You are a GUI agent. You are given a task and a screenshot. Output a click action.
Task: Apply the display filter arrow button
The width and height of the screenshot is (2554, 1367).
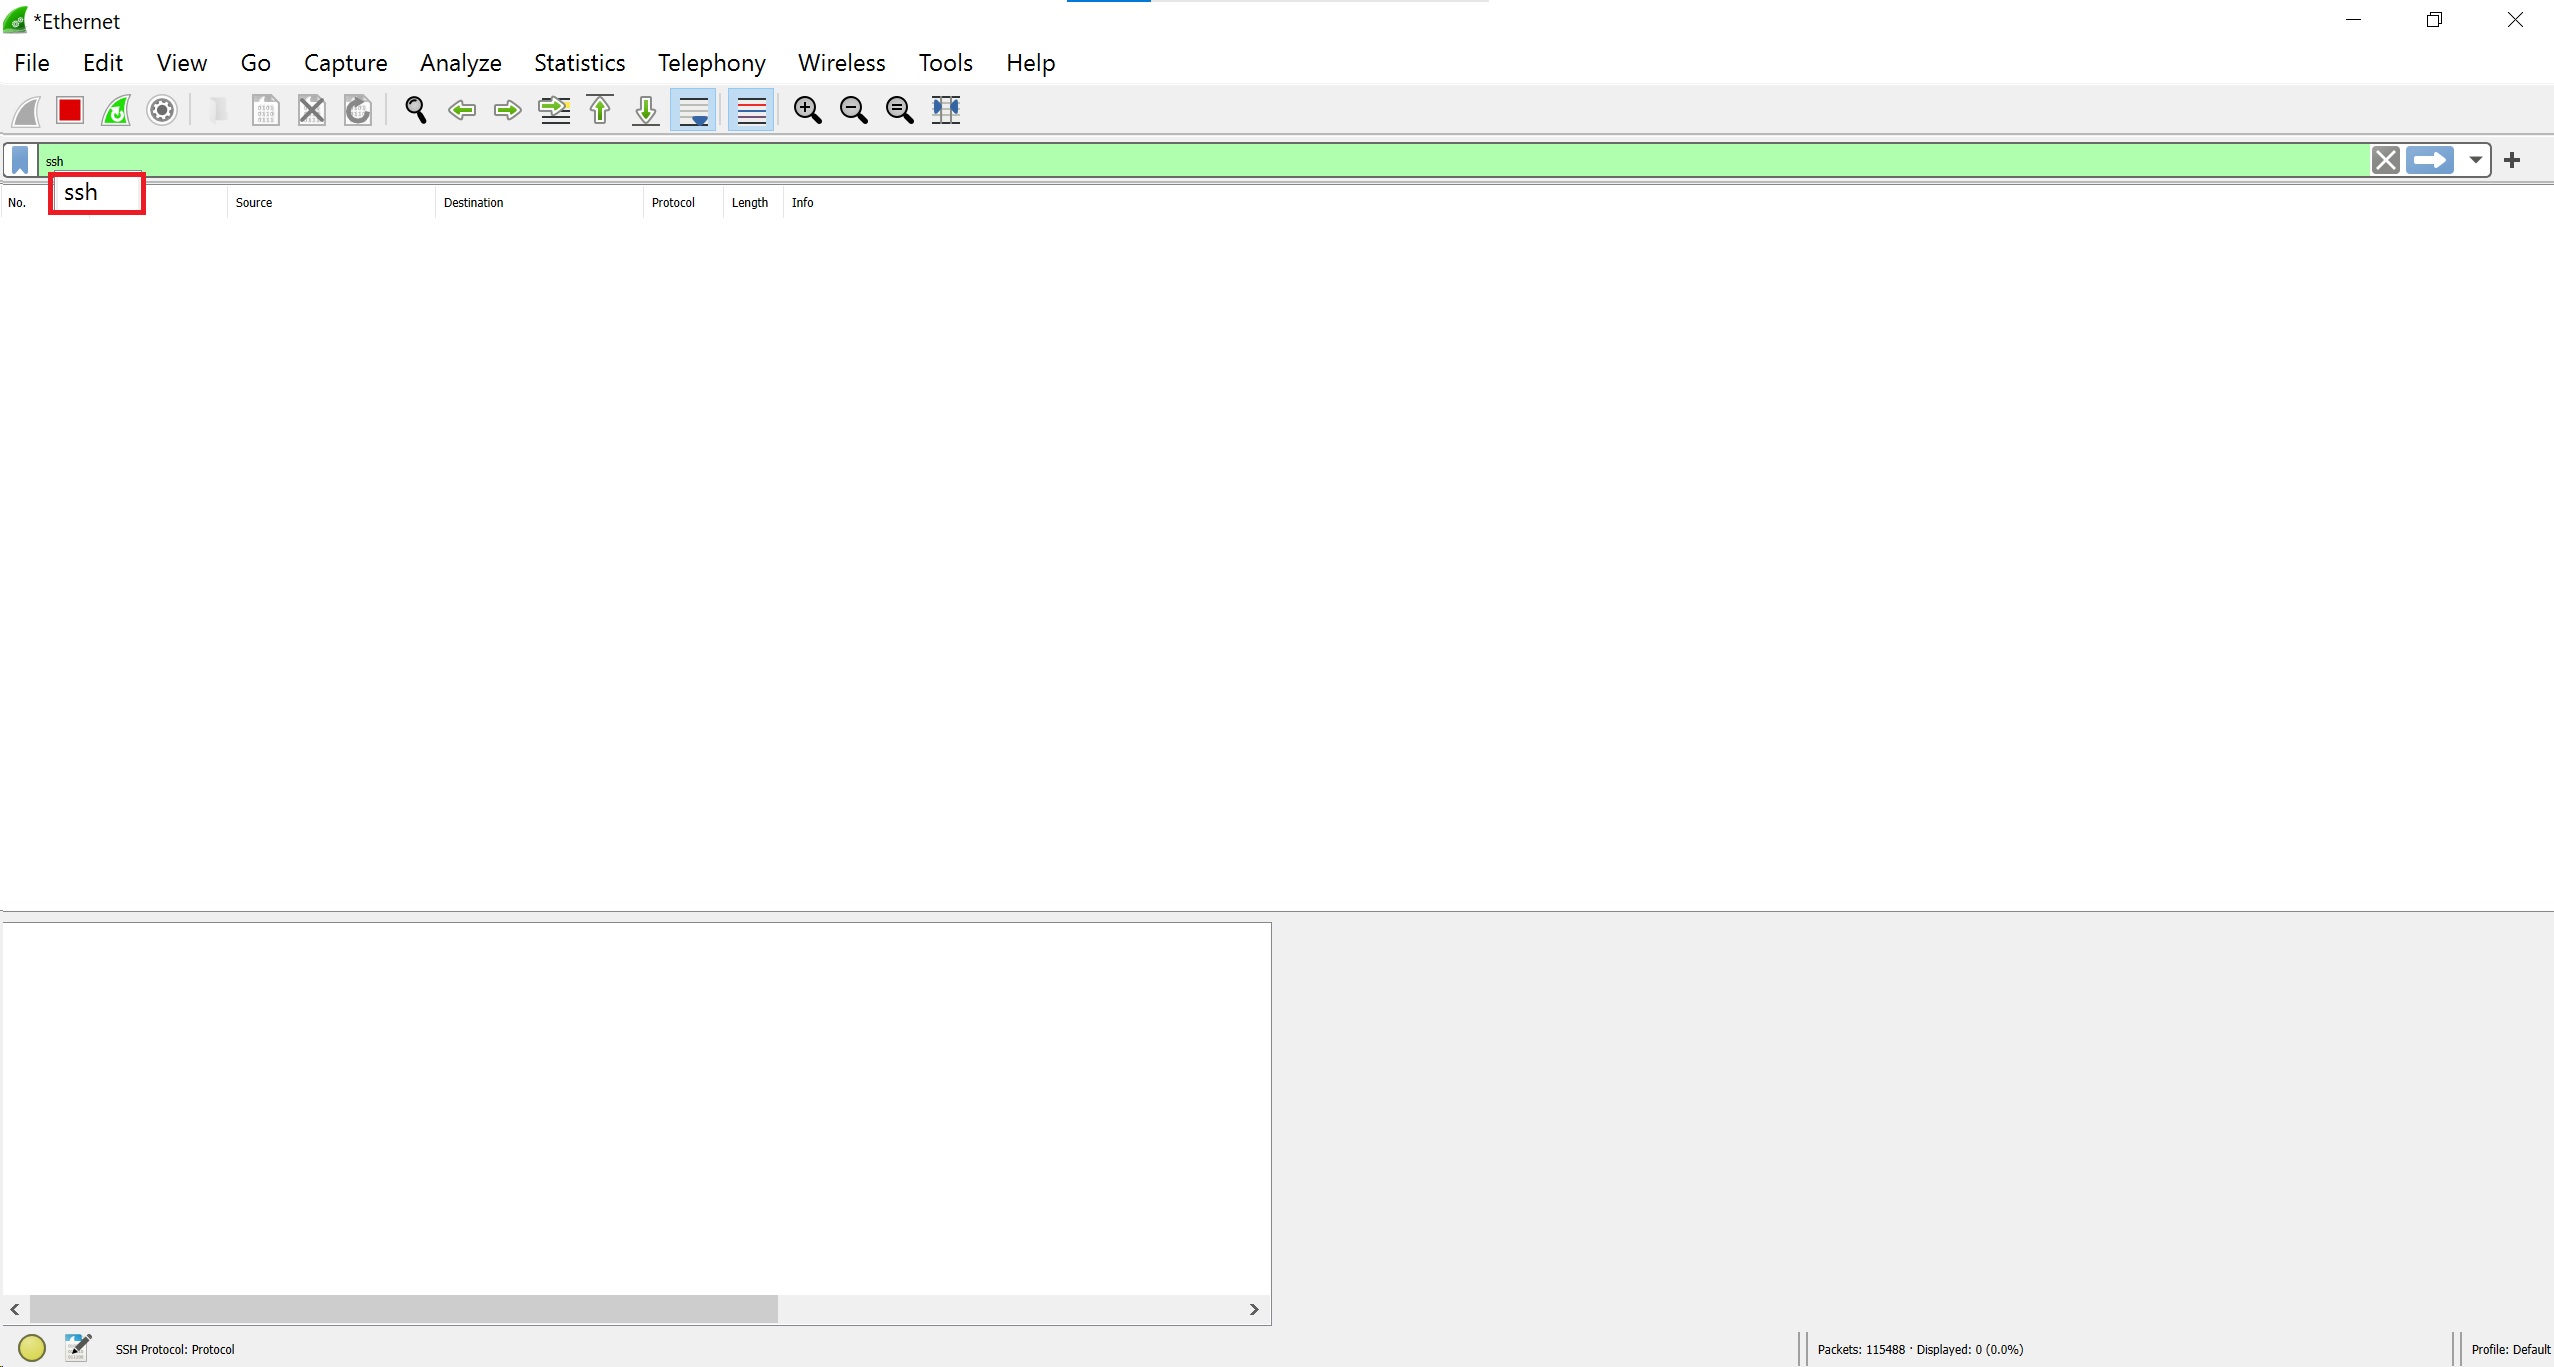tap(2429, 160)
